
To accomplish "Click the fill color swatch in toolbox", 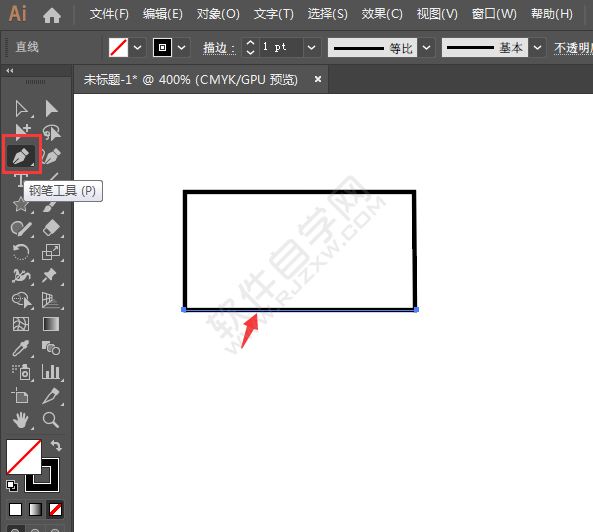I will click(x=23, y=456).
